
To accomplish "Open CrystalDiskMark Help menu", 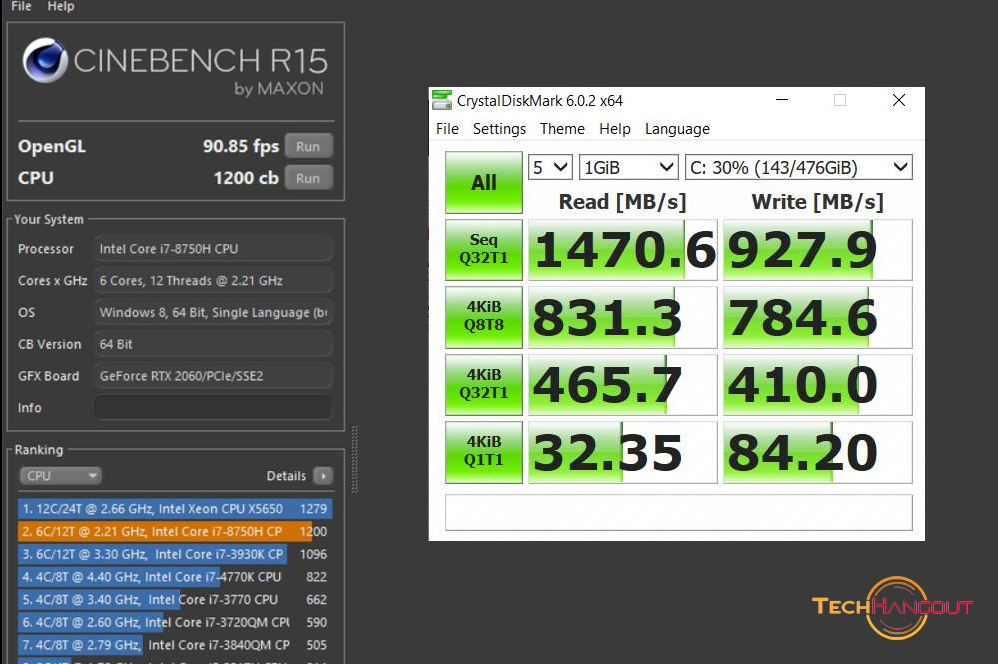I will pyautogui.click(x=614, y=129).
